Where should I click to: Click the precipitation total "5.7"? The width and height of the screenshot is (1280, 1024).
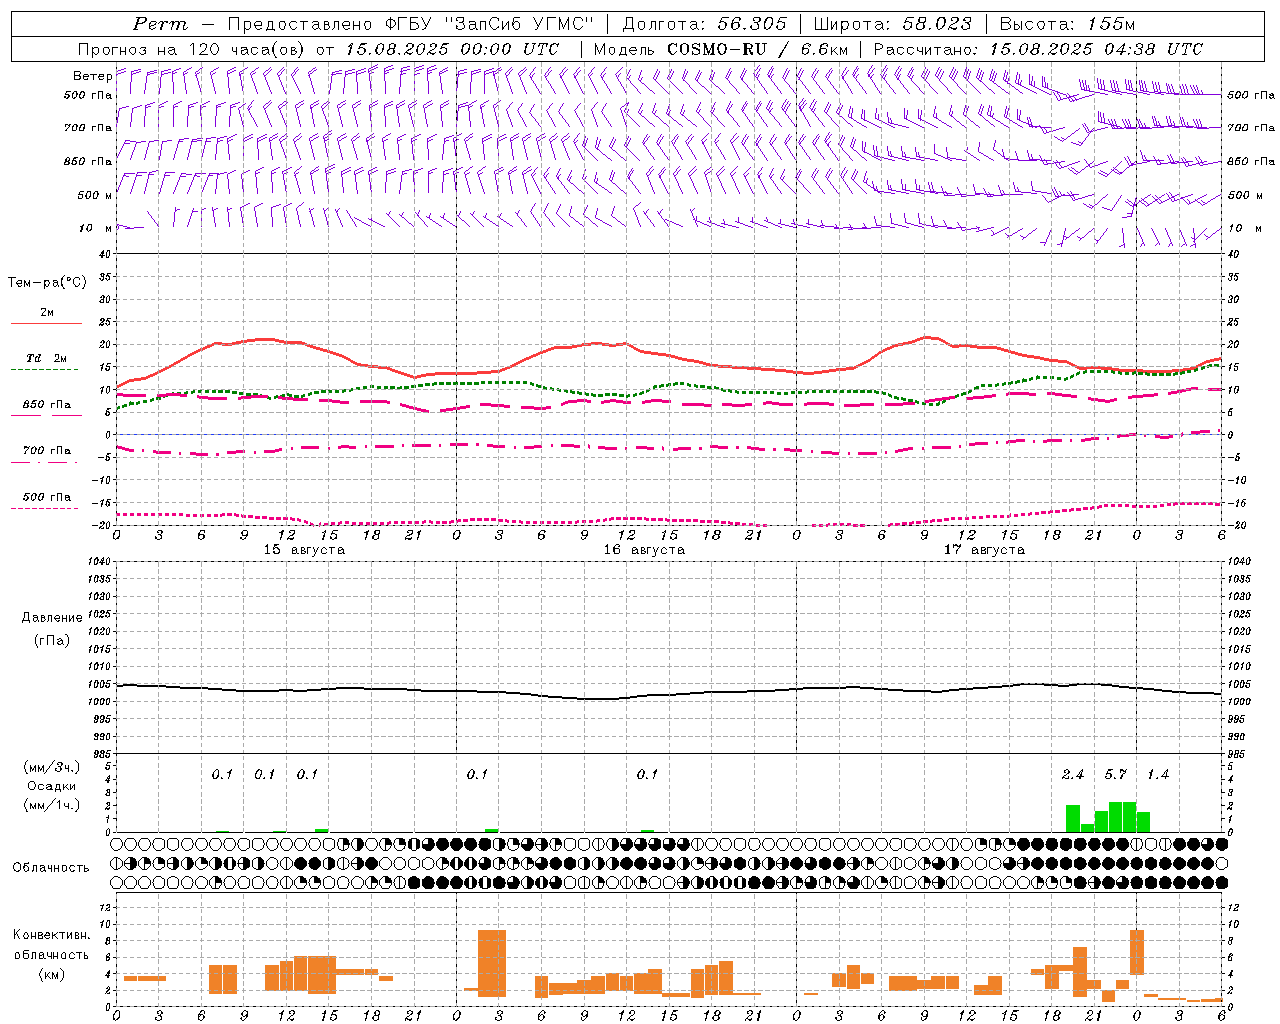[x=1115, y=775]
